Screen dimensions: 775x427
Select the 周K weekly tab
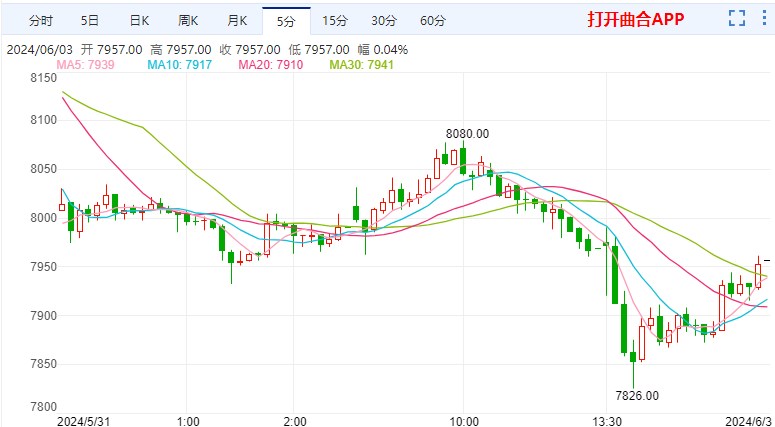[188, 20]
